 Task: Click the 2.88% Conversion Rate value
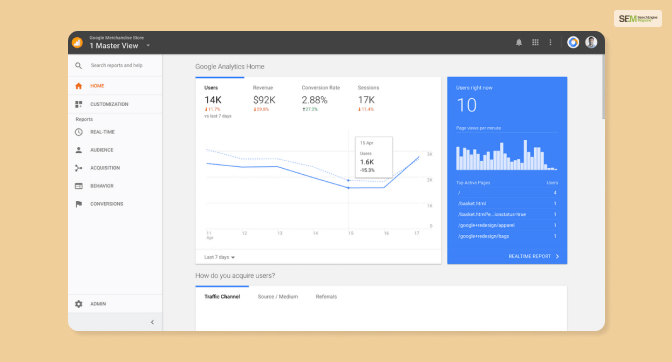tap(314, 100)
